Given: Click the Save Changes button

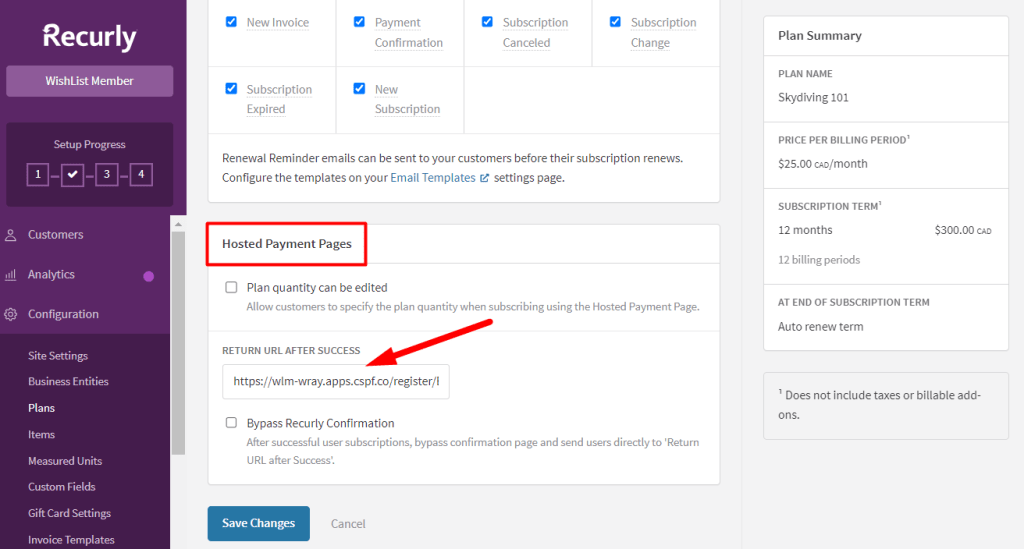Looking at the screenshot, I should click(258, 523).
